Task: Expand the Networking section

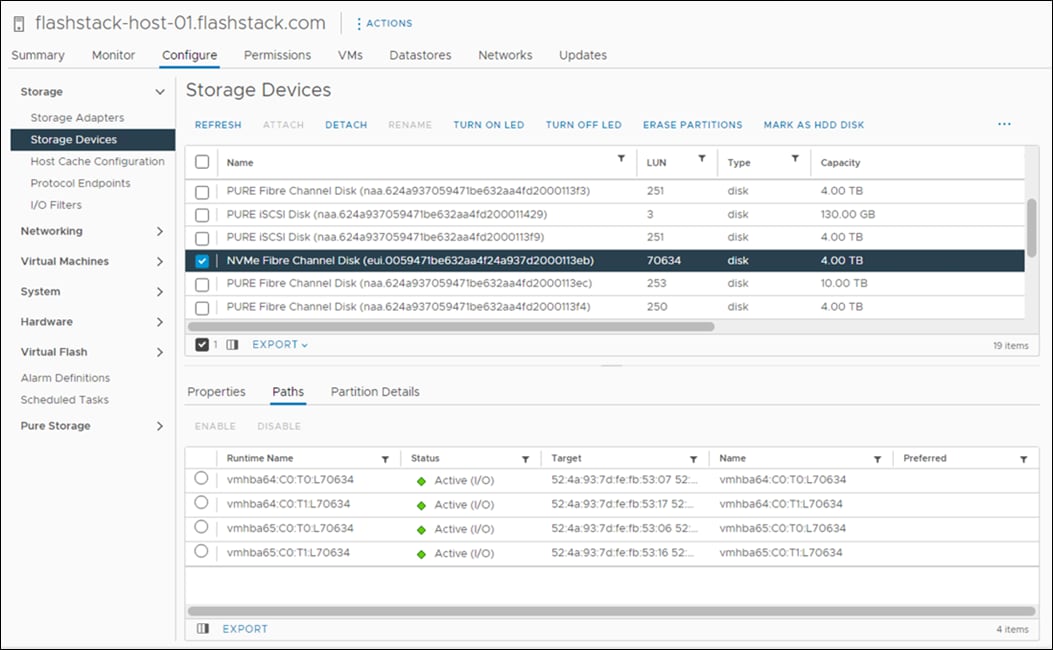Action: [x=51, y=231]
